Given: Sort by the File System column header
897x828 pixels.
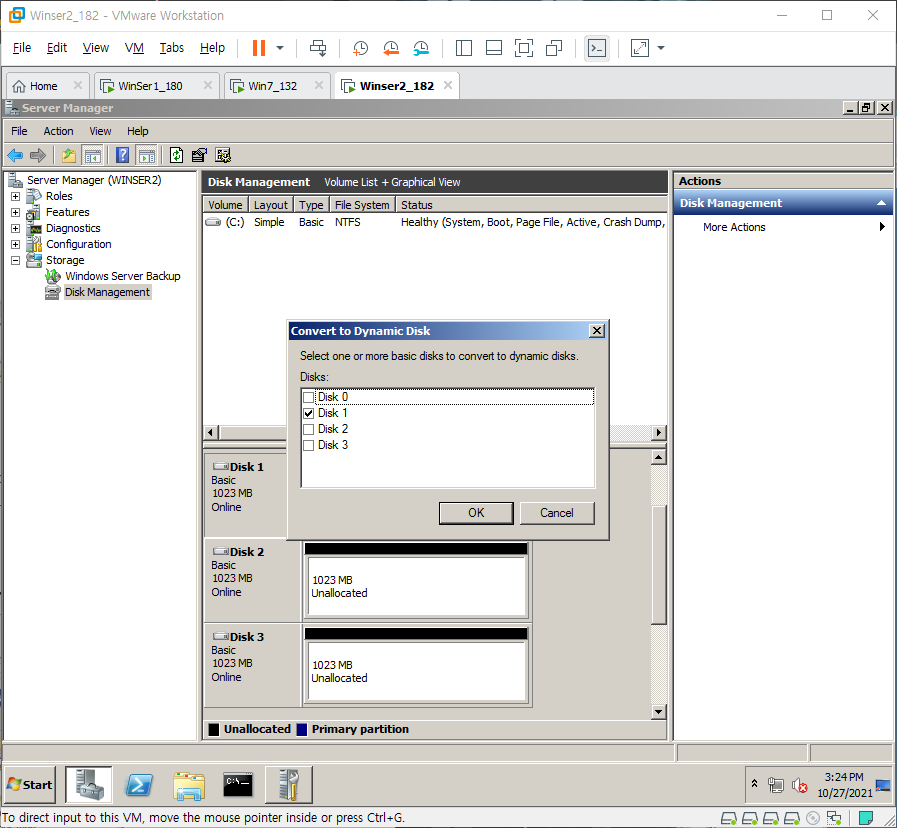Looking at the screenshot, I should click(362, 205).
